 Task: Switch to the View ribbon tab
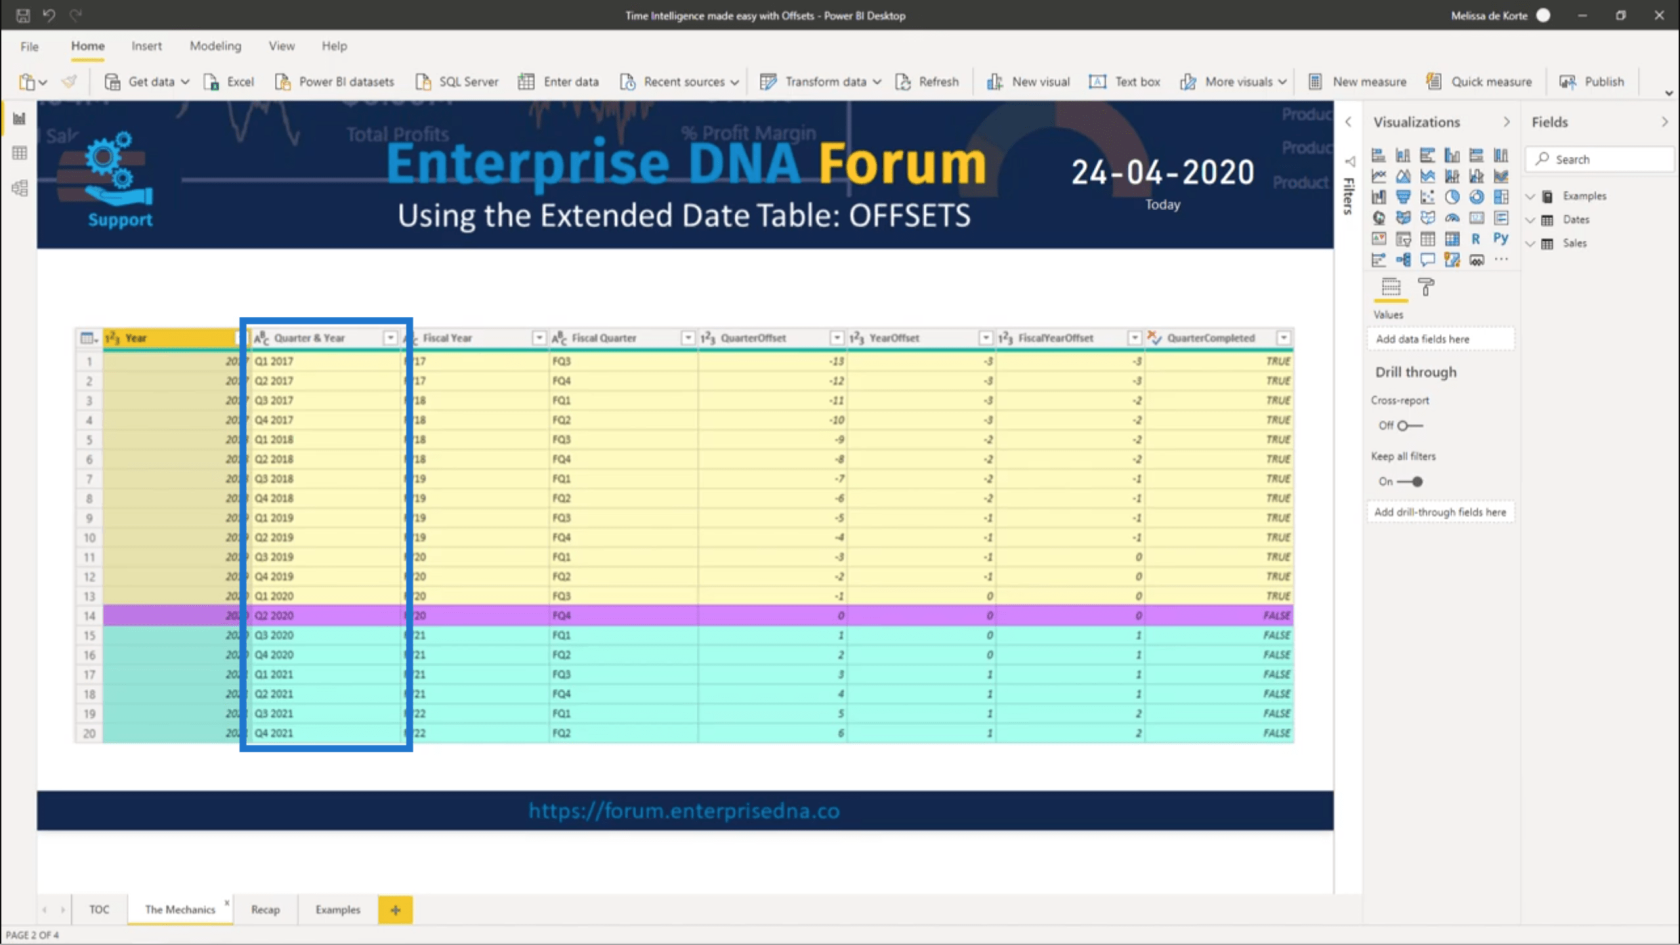coord(281,46)
